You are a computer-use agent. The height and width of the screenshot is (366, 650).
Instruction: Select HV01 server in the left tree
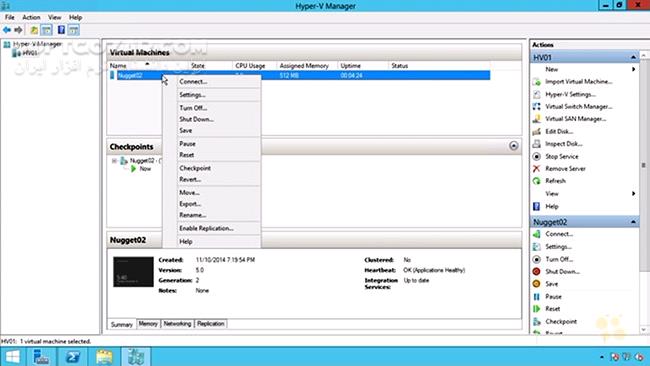(26, 53)
